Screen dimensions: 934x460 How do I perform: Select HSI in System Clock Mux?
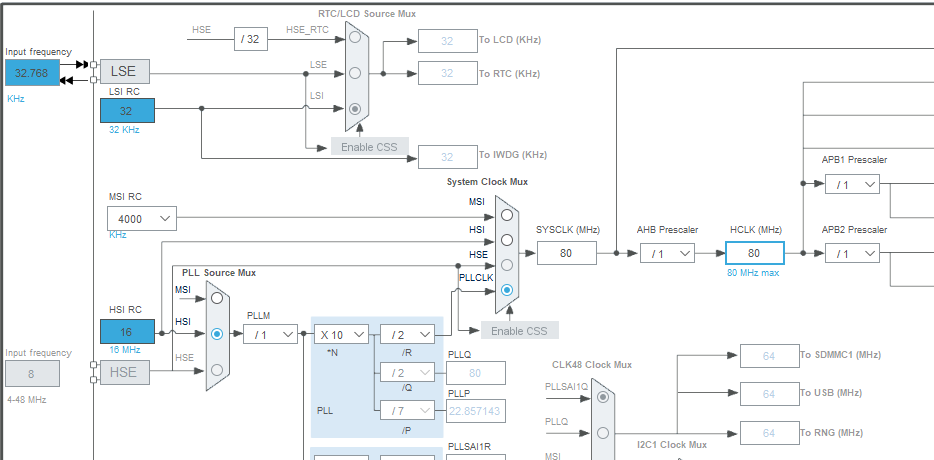pos(506,240)
